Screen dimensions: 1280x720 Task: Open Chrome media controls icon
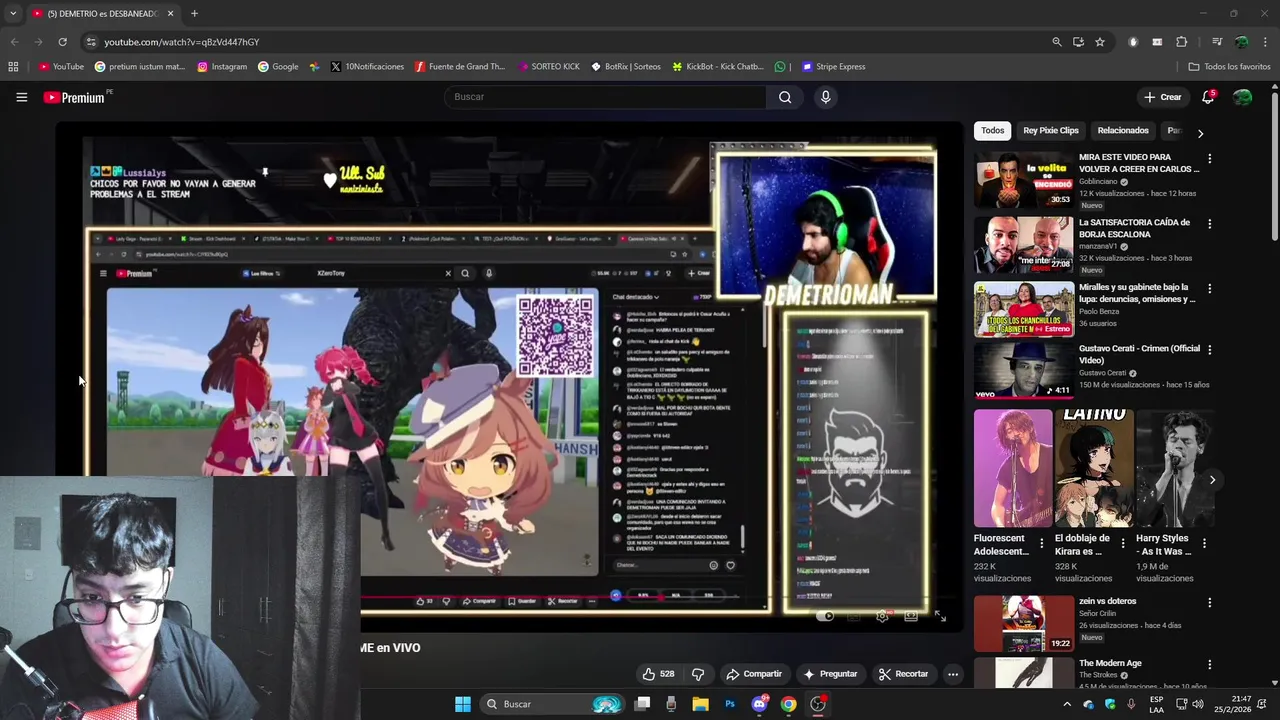[x=1217, y=42]
